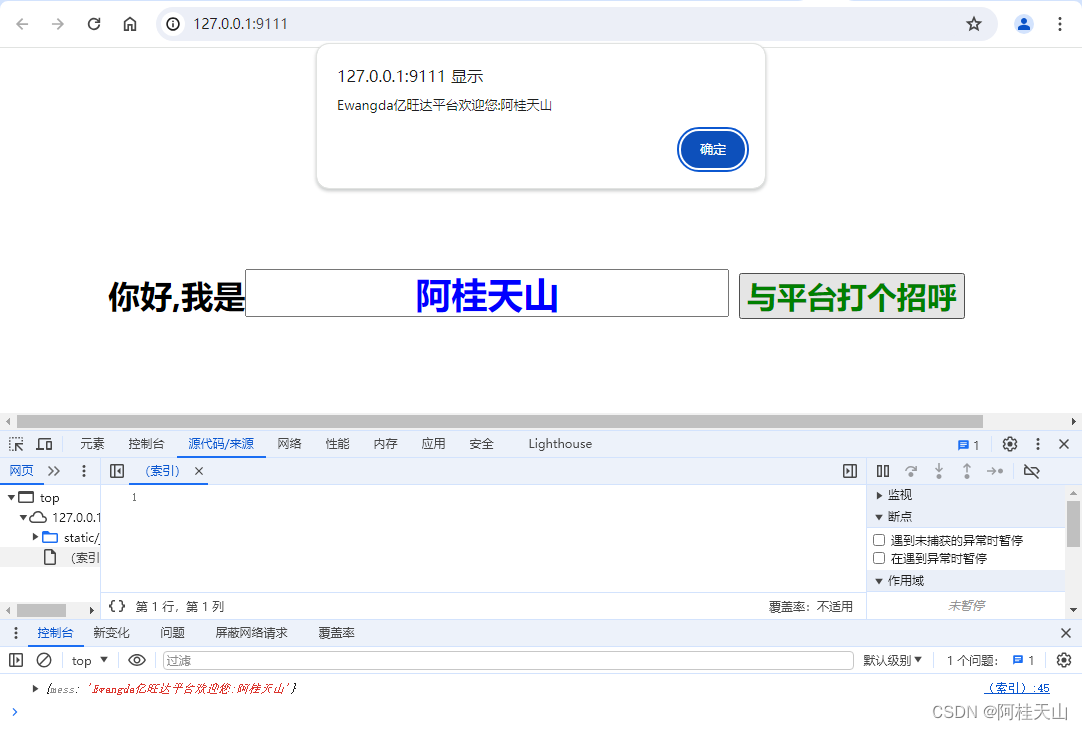Switch to the 元素 panel tab
The image size is (1082, 730).
(x=92, y=443)
